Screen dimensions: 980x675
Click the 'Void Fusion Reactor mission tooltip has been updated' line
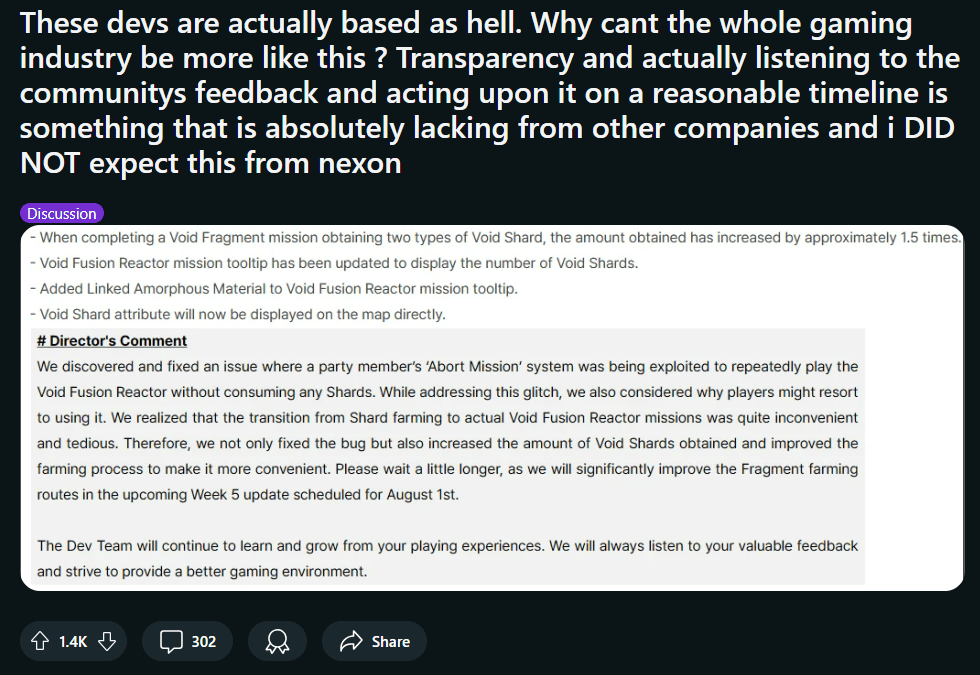point(334,263)
